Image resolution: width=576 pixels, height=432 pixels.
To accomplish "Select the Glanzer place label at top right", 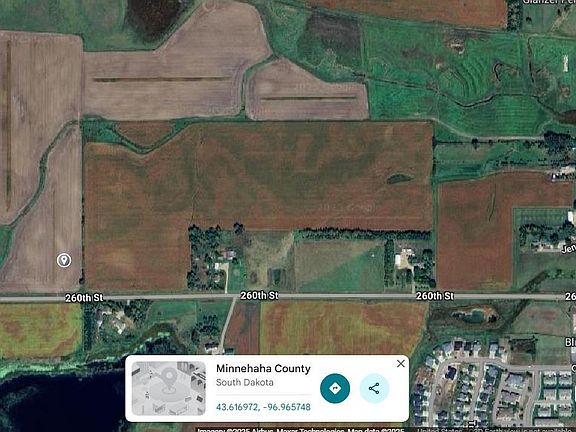I will [549, 2].
